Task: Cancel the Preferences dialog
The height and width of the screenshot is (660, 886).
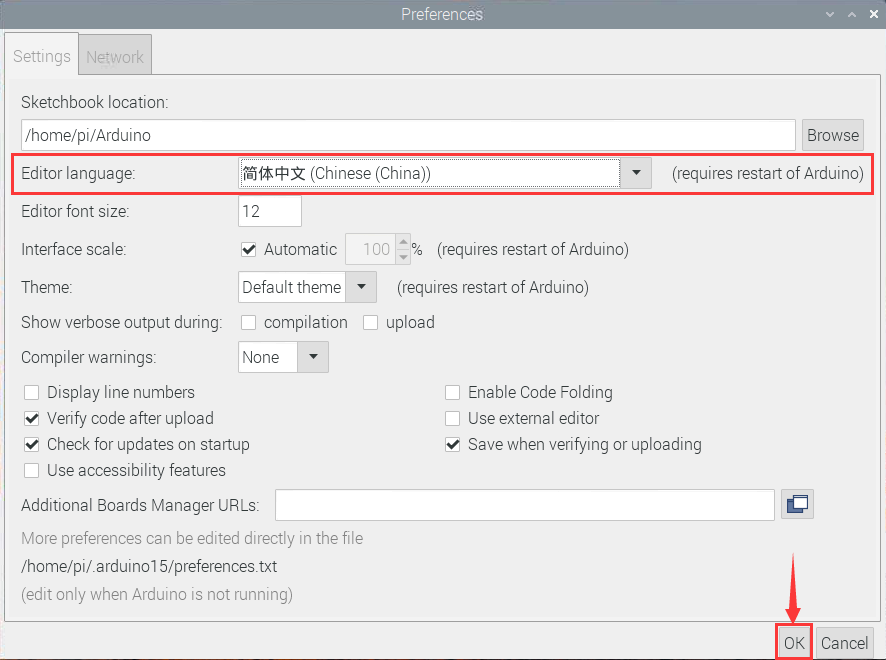Action: pos(845,643)
